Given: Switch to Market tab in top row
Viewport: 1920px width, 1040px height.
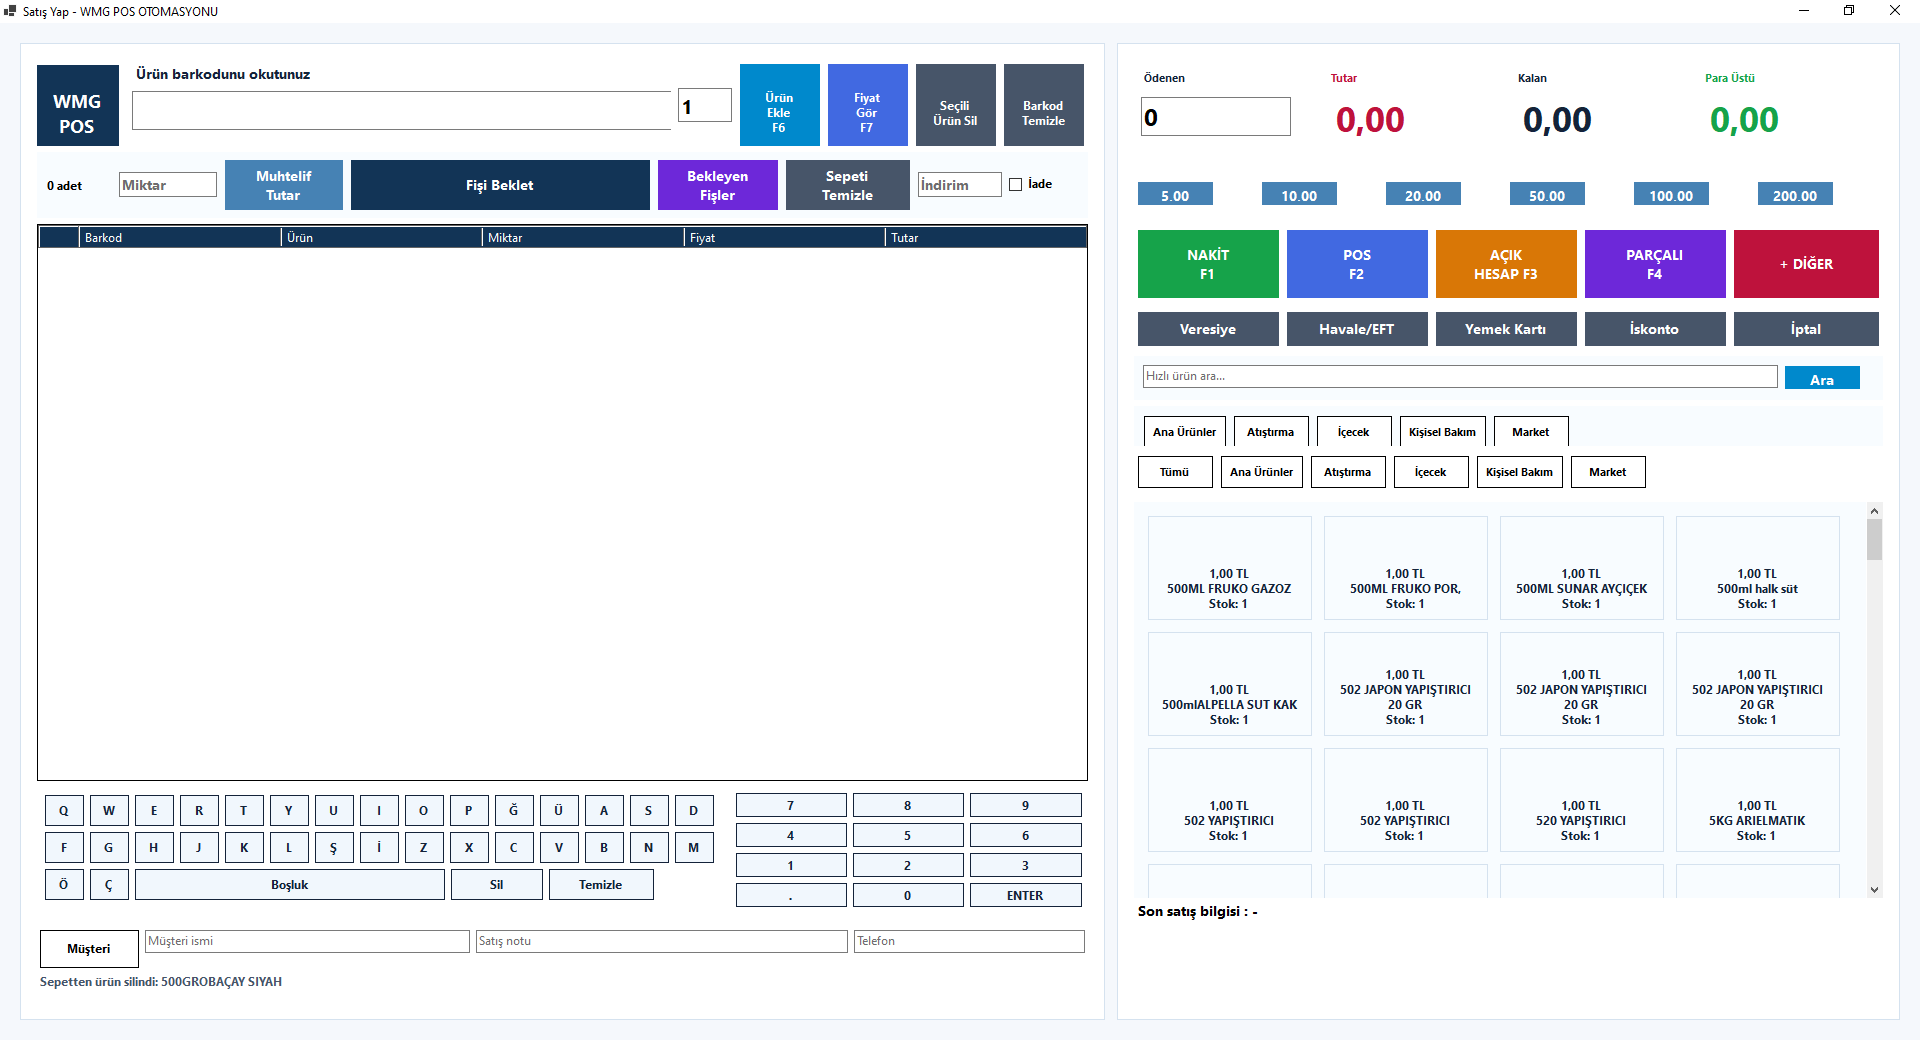Looking at the screenshot, I should 1531,432.
